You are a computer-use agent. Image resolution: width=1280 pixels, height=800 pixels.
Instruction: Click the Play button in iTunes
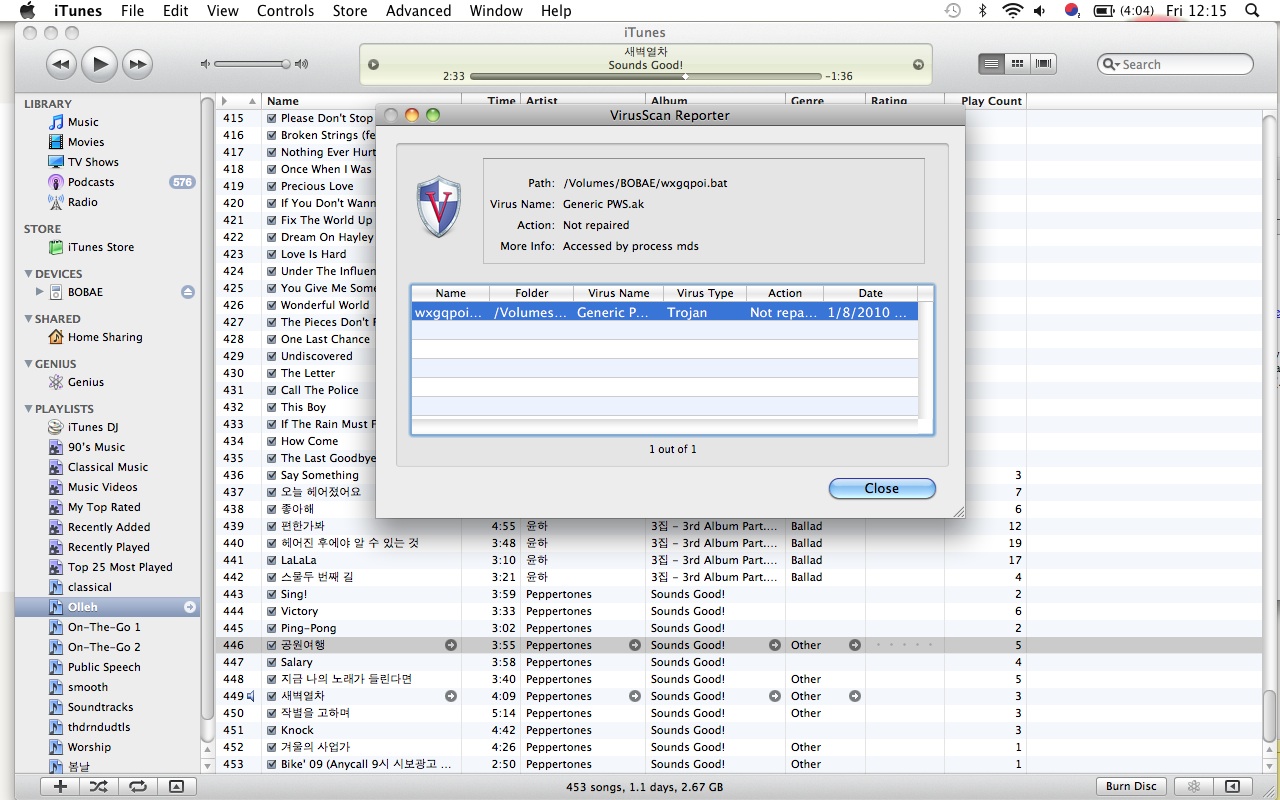click(99, 65)
